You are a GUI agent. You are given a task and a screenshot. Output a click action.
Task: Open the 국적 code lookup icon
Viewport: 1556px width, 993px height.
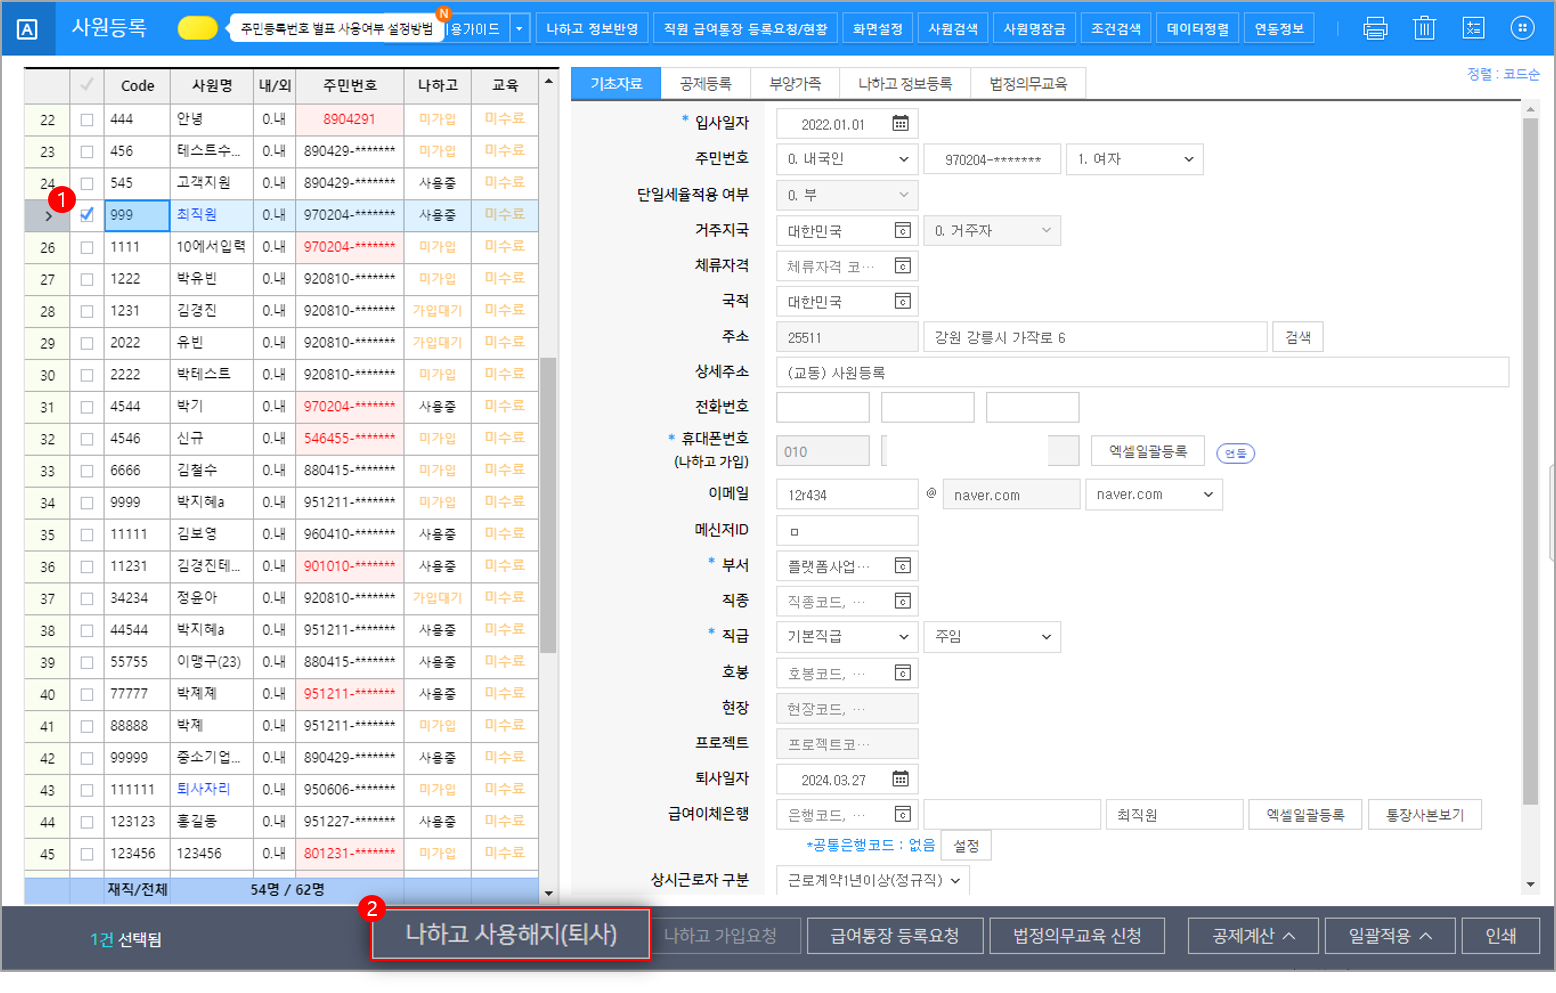902,301
